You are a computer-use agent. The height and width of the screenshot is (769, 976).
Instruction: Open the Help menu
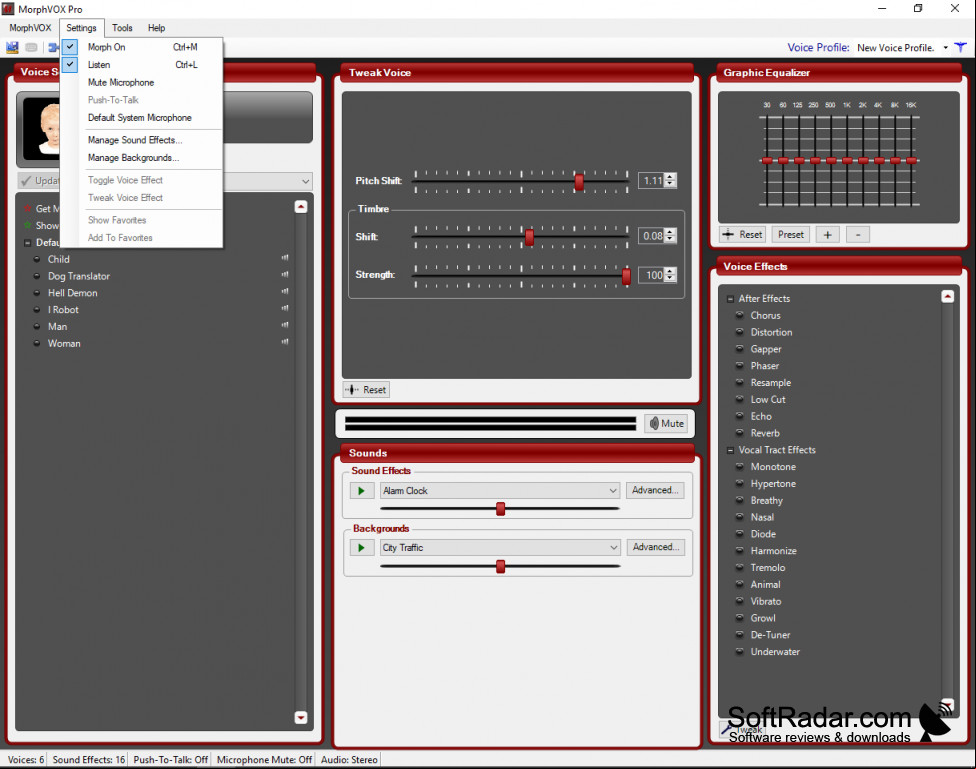(x=156, y=28)
